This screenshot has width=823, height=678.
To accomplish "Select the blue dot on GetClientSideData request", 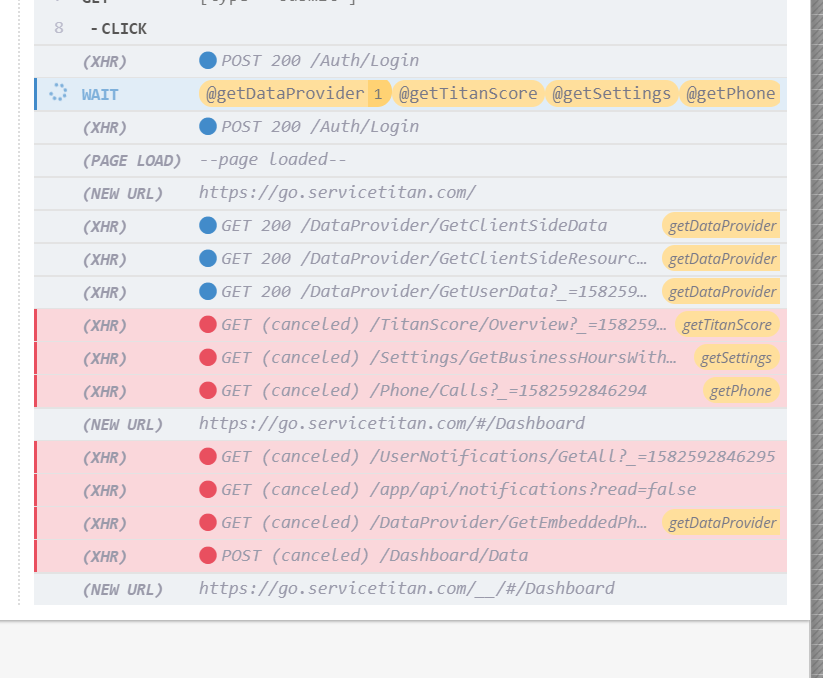I will tap(207, 226).
